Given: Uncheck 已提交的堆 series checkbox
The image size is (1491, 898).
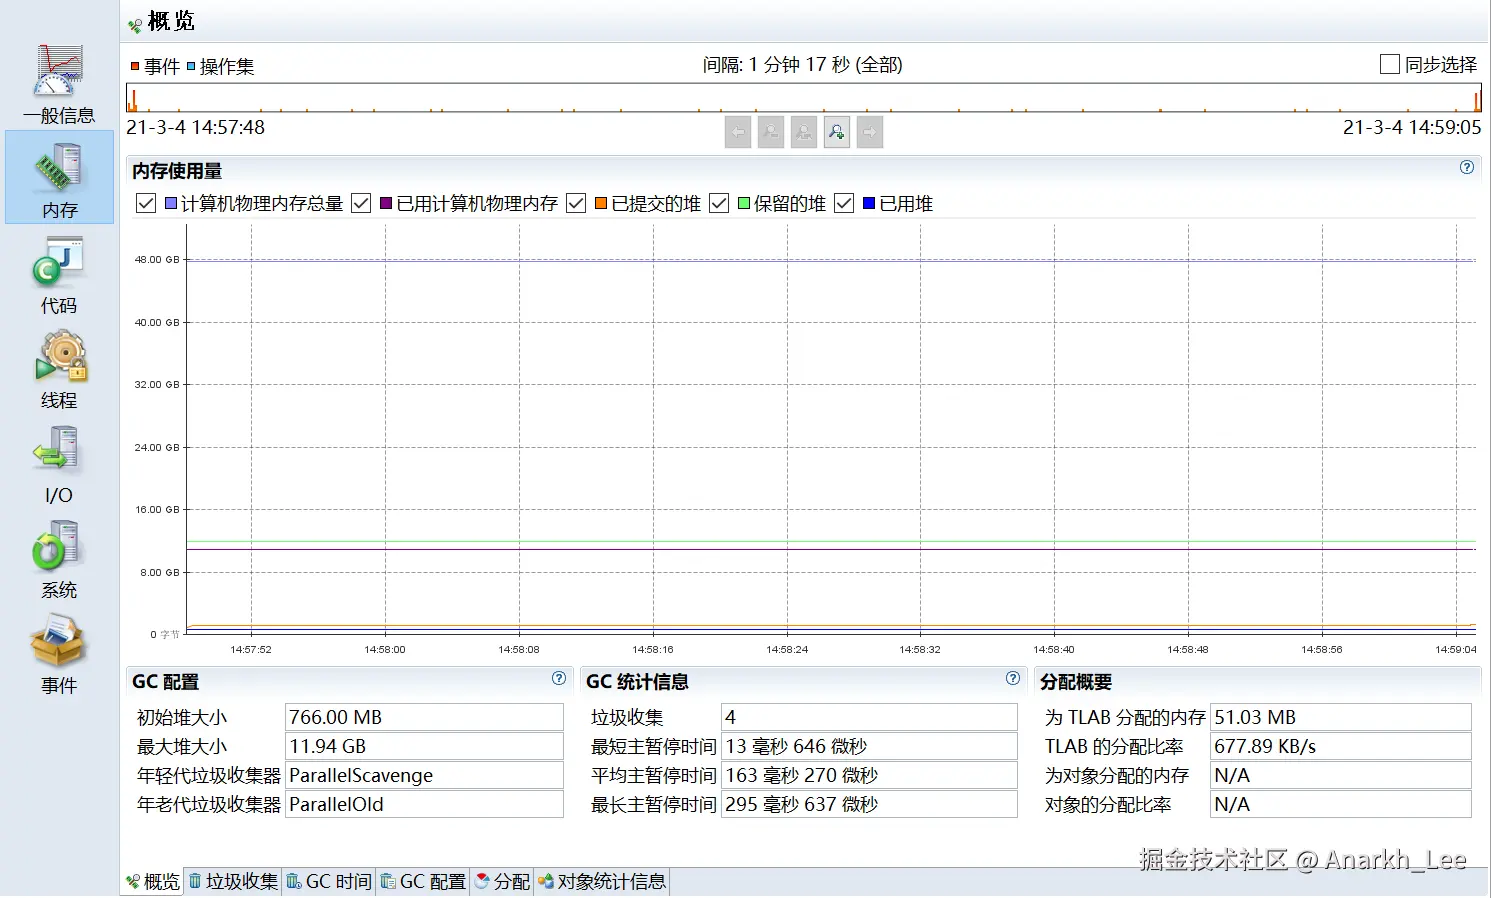Looking at the screenshot, I should tap(576, 203).
